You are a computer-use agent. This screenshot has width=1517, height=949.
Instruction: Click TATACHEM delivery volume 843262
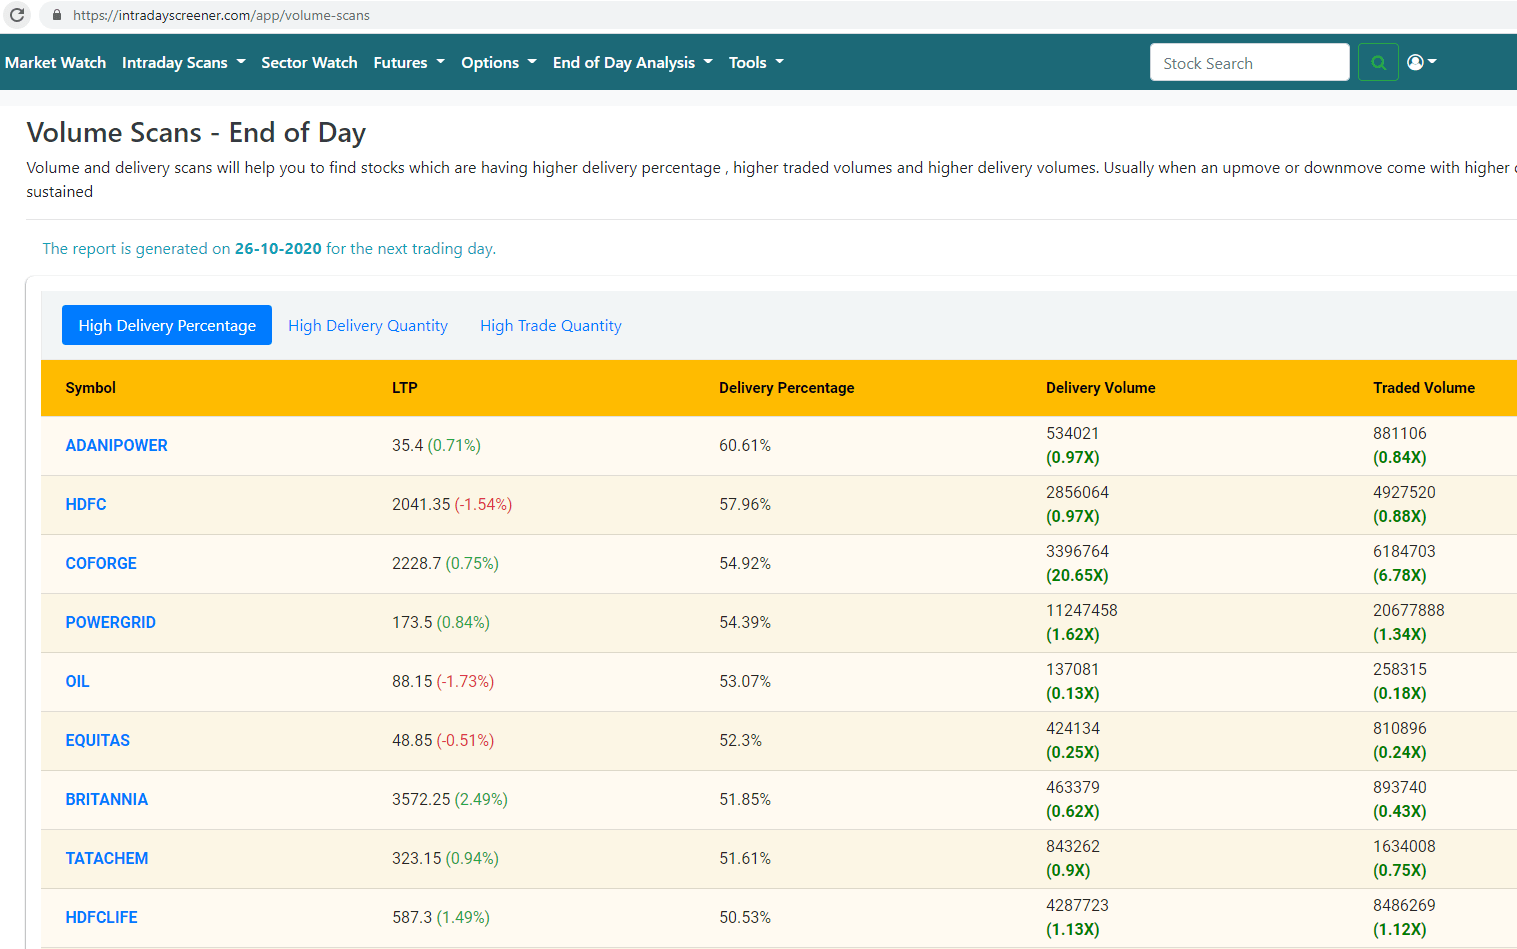pos(1073,846)
